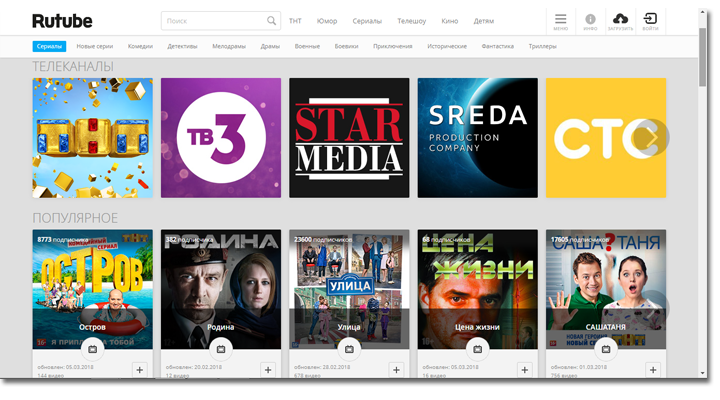Click the page vertical scrollbar thumb
The width and height of the screenshot is (720, 400).
coord(703,56)
